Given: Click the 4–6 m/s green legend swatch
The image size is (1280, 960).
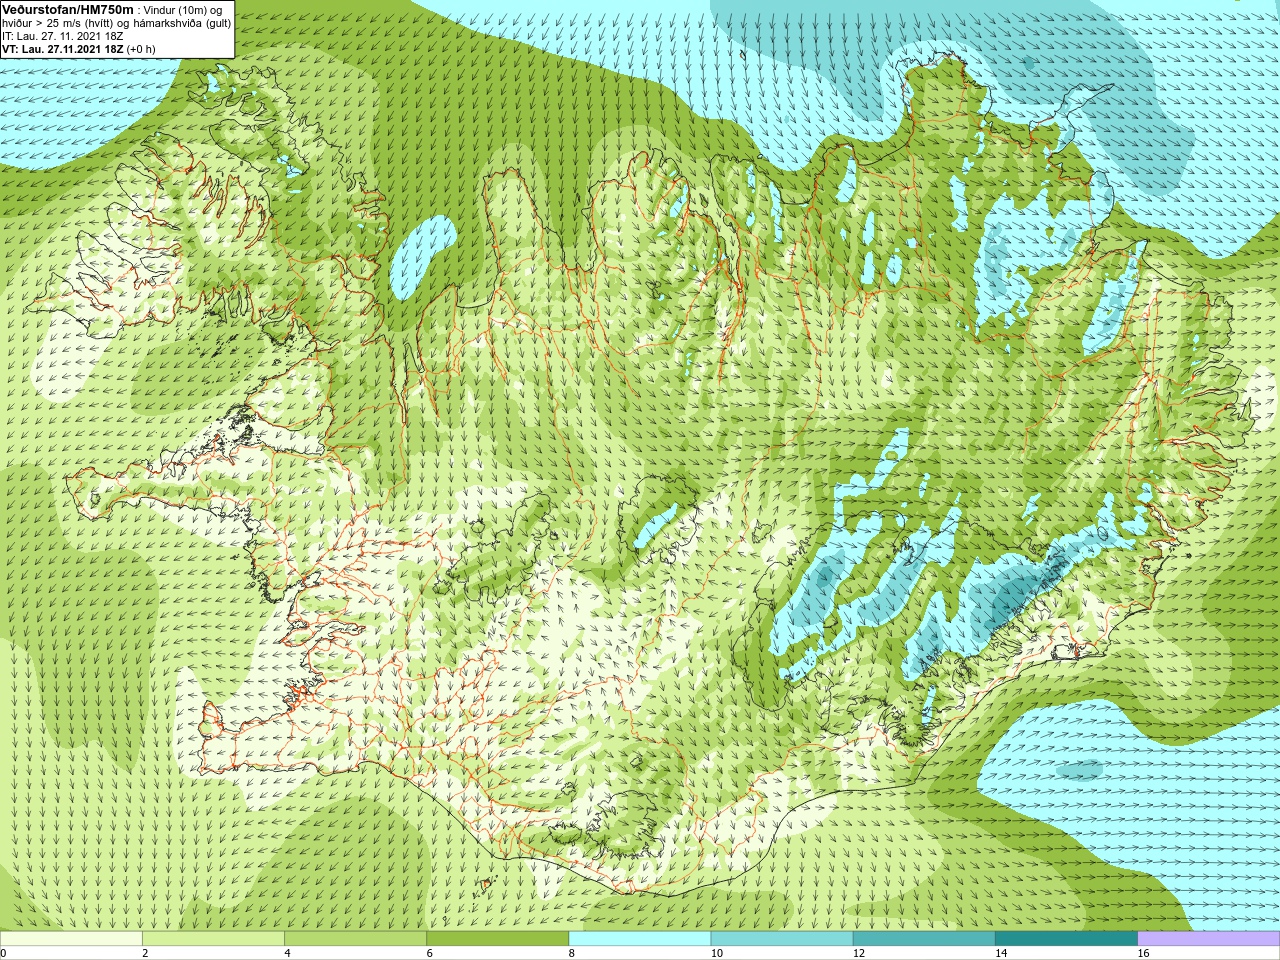Looking at the screenshot, I should tap(355, 939).
